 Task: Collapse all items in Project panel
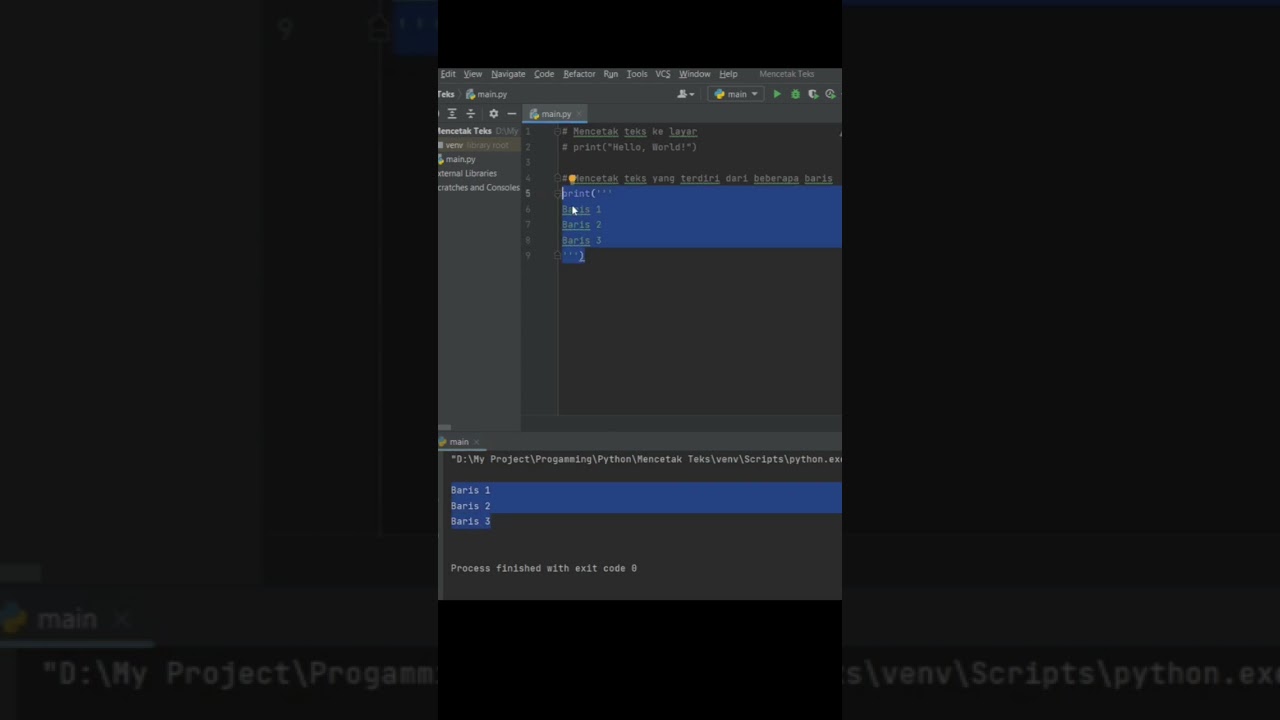point(471,114)
